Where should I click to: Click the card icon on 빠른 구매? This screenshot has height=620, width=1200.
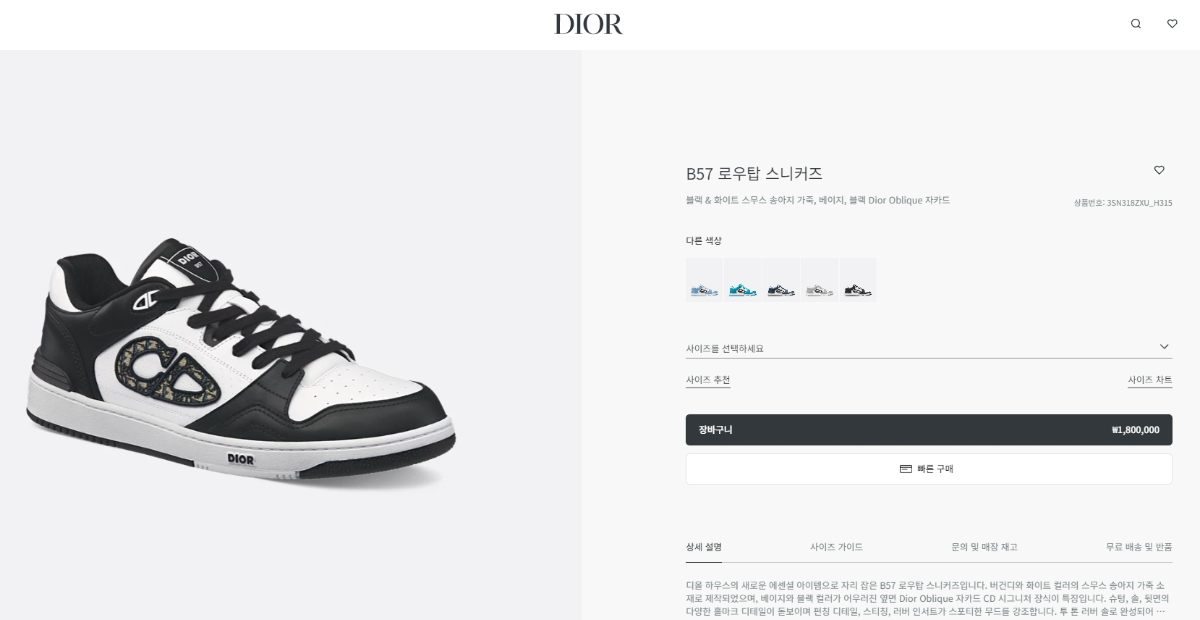[x=906, y=468]
